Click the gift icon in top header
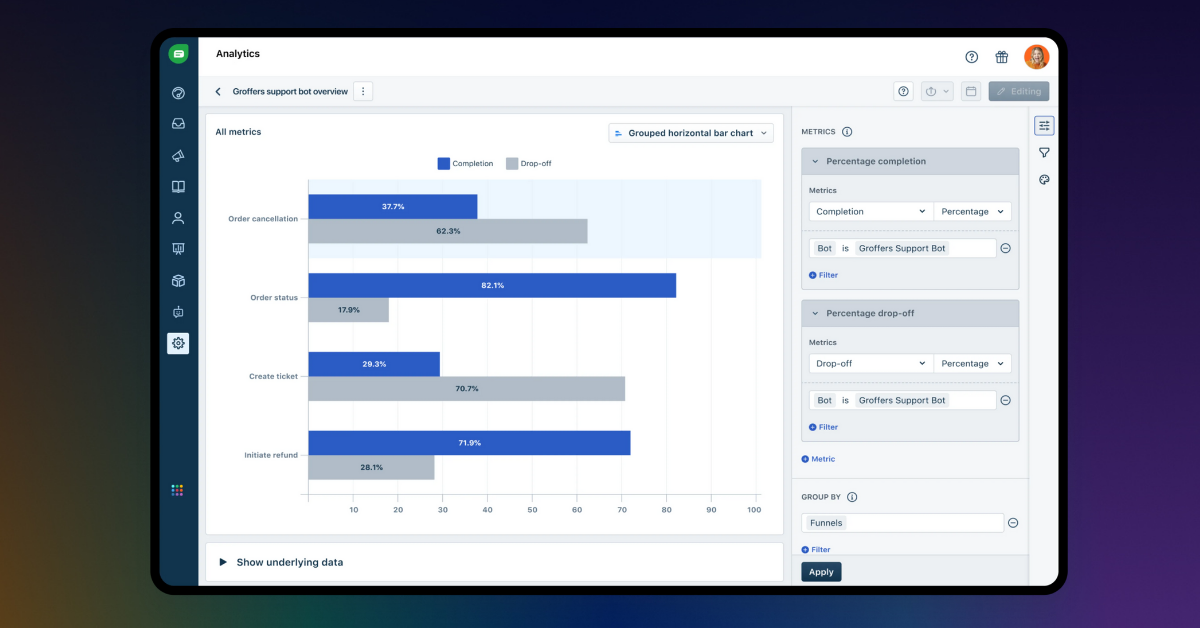The image size is (1200, 628). (1001, 57)
